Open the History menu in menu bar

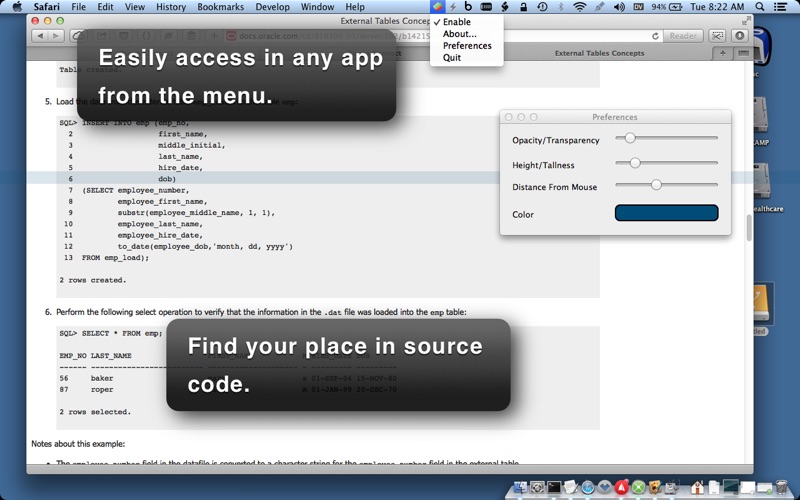171,7
